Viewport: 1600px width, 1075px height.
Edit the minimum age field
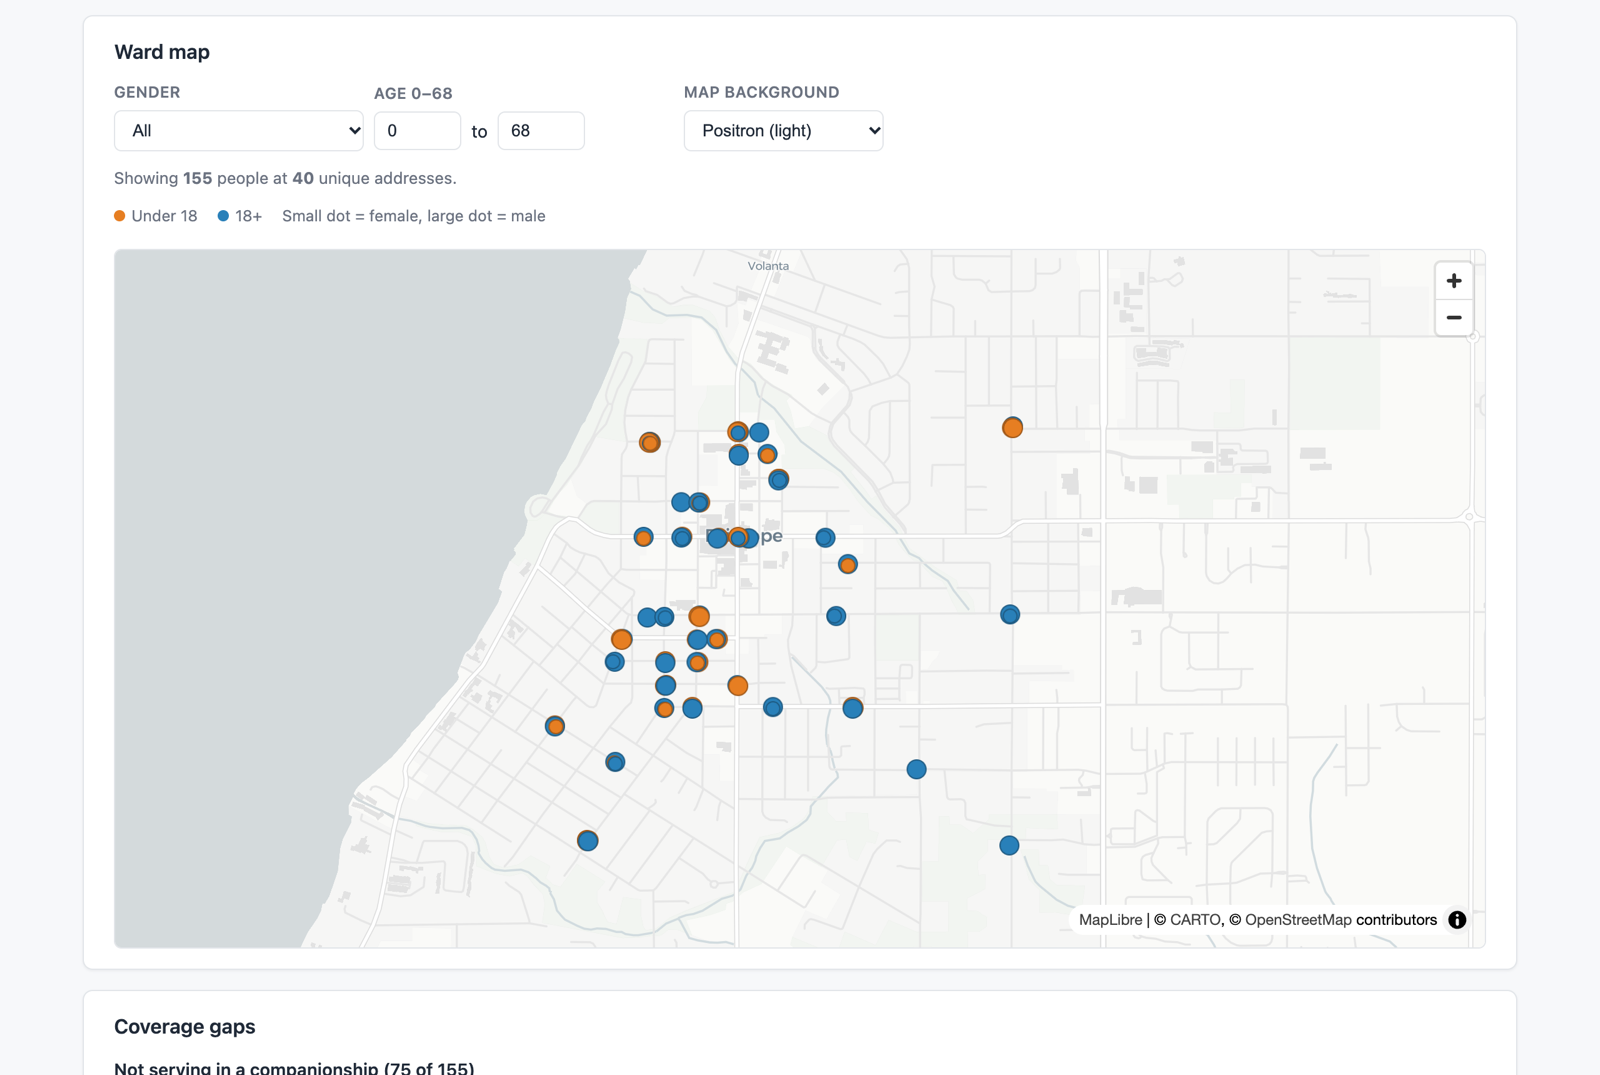pos(417,131)
